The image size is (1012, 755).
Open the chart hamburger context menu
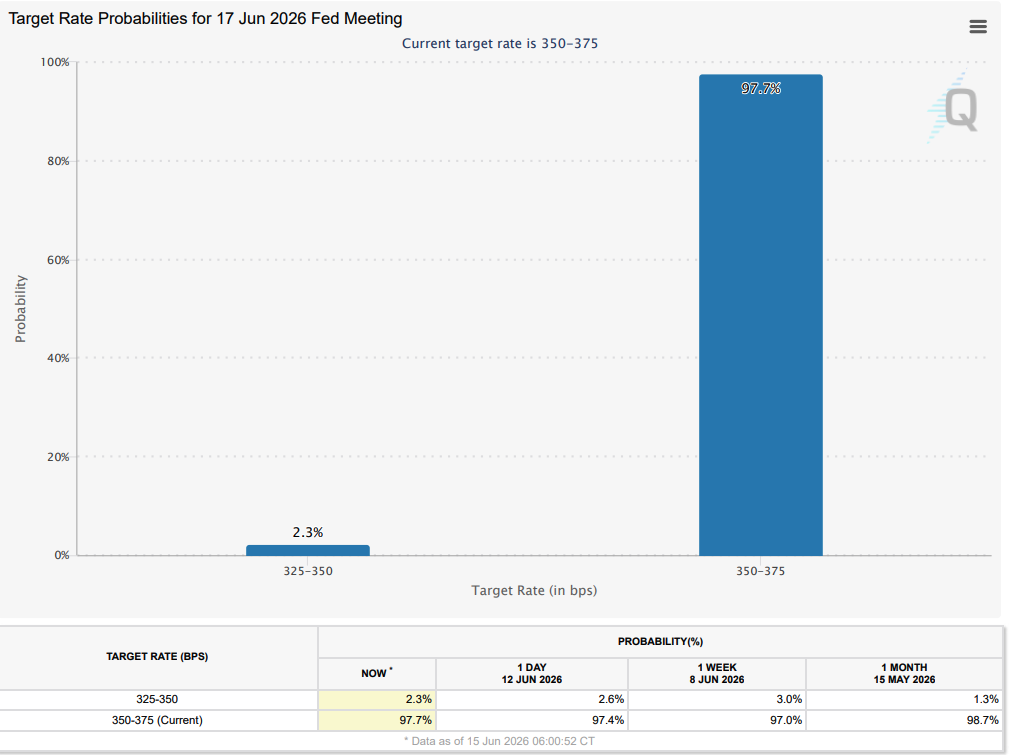tap(978, 26)
